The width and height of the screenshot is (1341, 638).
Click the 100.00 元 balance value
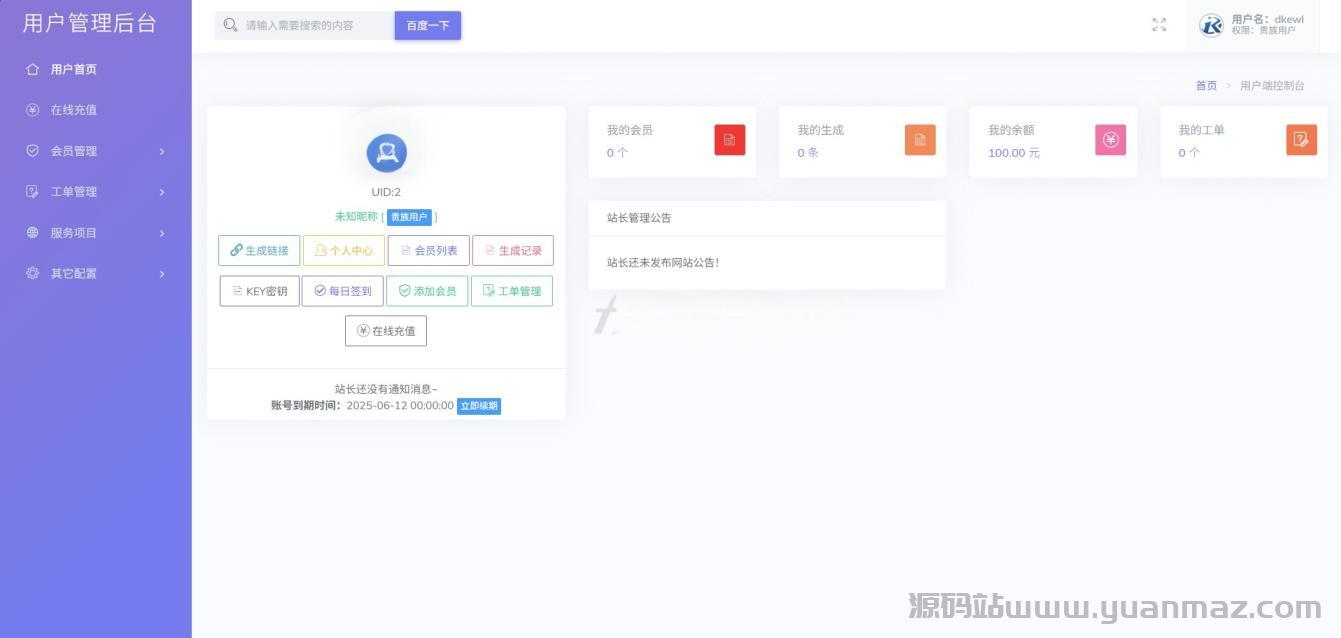[x=1014, y=153]
